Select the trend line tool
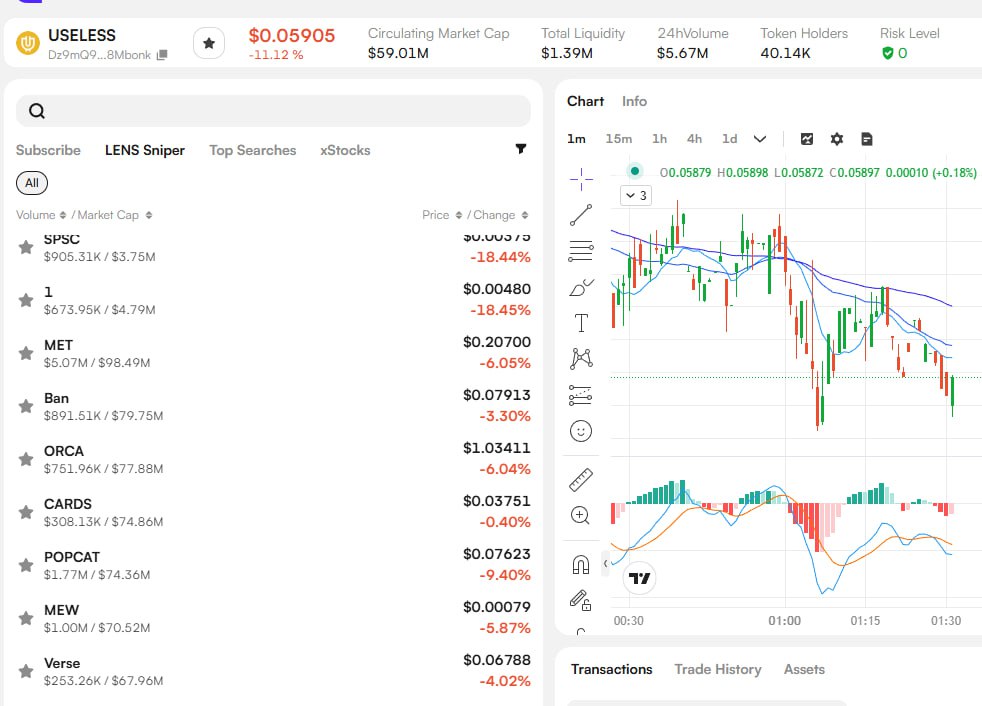Image resolution: width=982 pixels, height=706 pixels. pos(581,215)
